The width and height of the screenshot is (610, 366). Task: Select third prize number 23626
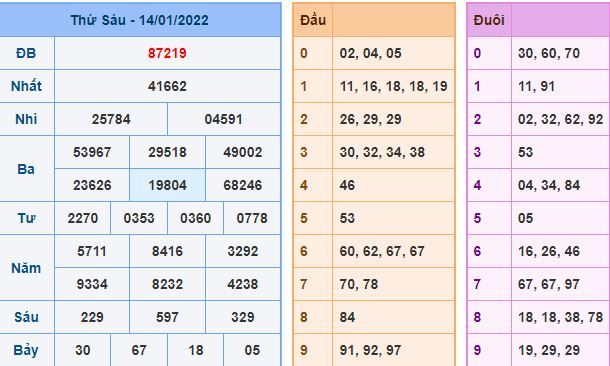click(92, 186)
